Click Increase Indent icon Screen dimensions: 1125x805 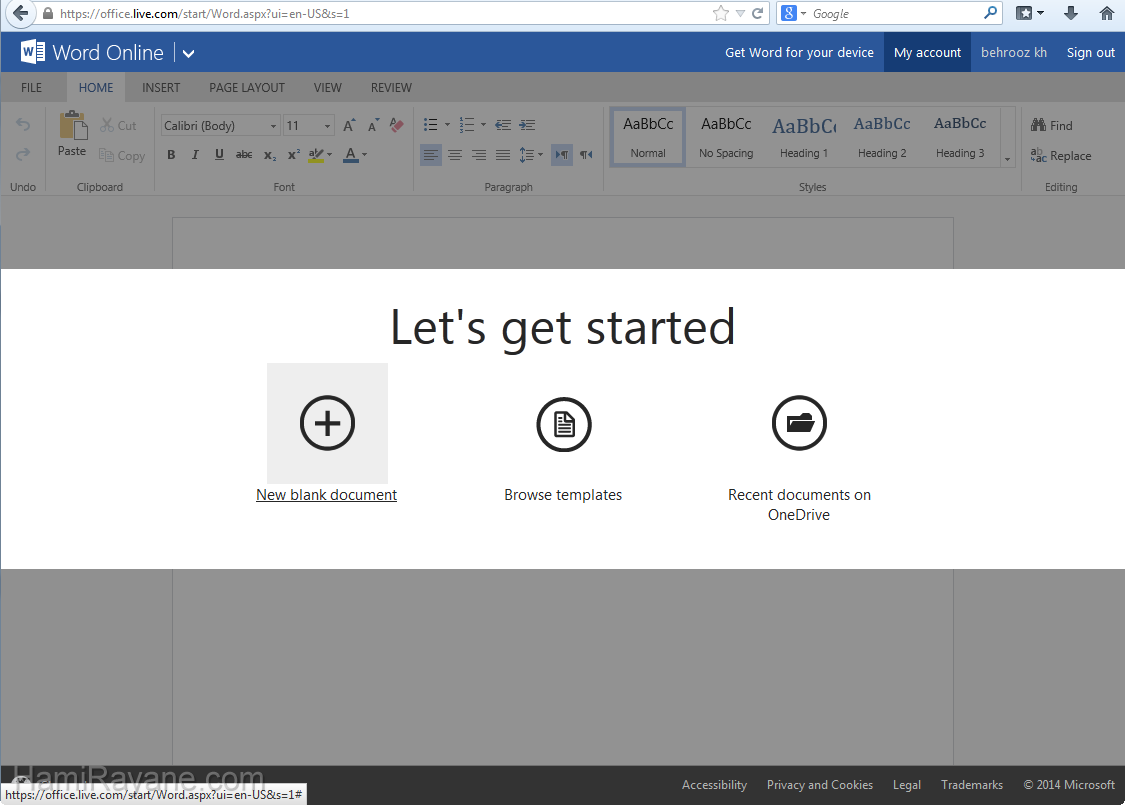527,125
